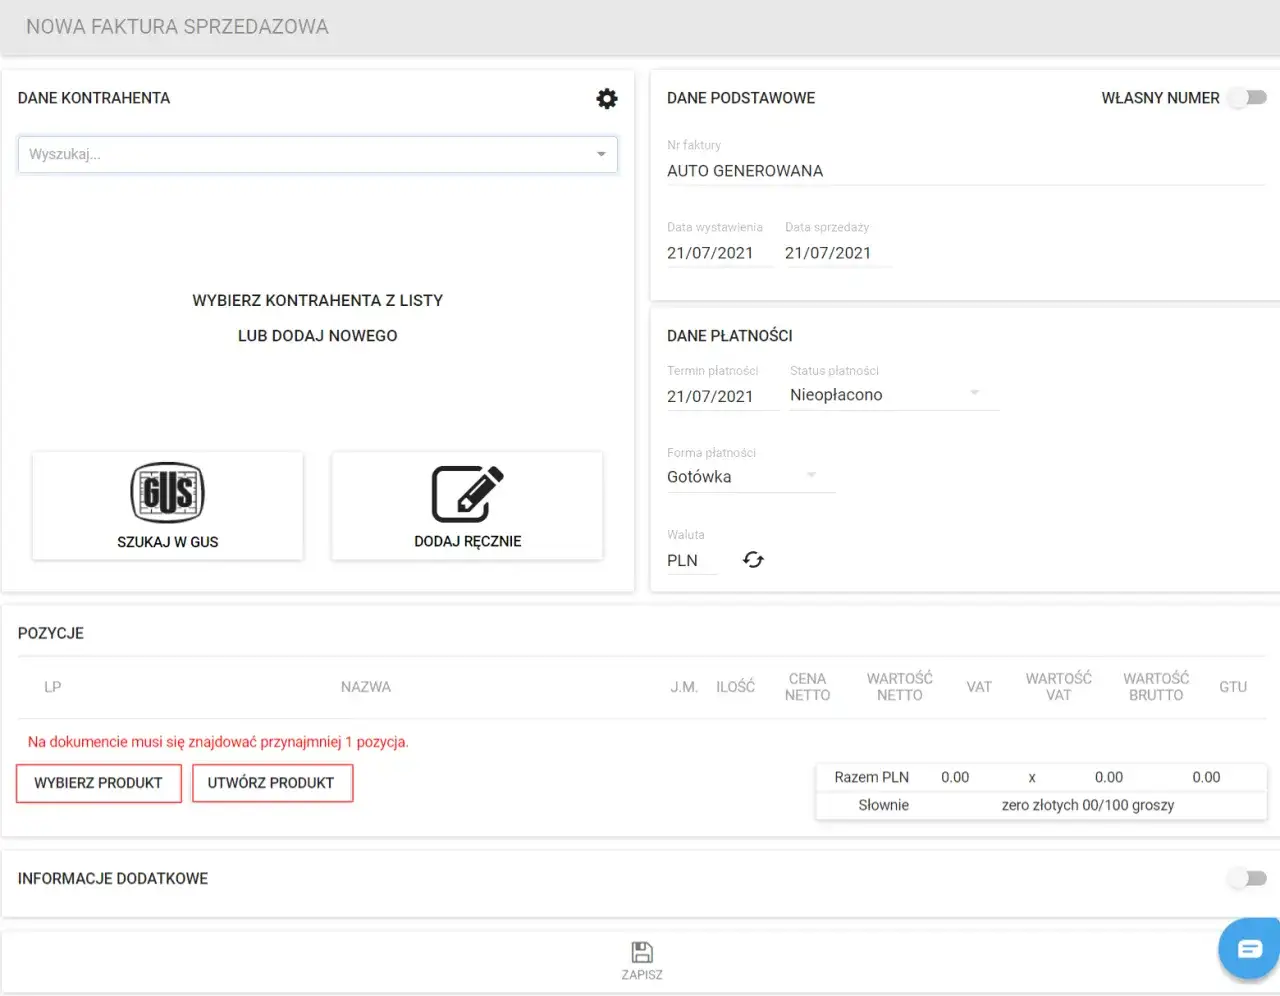
Task: Click the UTWÓRZ PRODUKT button
Action: coord(271,783)
